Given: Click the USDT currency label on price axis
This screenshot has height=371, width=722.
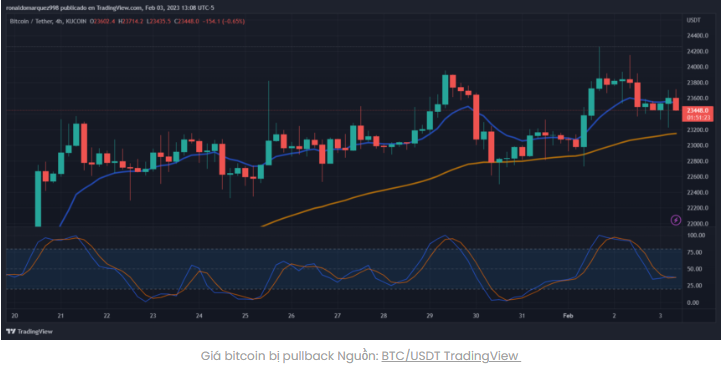Looking at the screenshot, I should pos(693,20).
